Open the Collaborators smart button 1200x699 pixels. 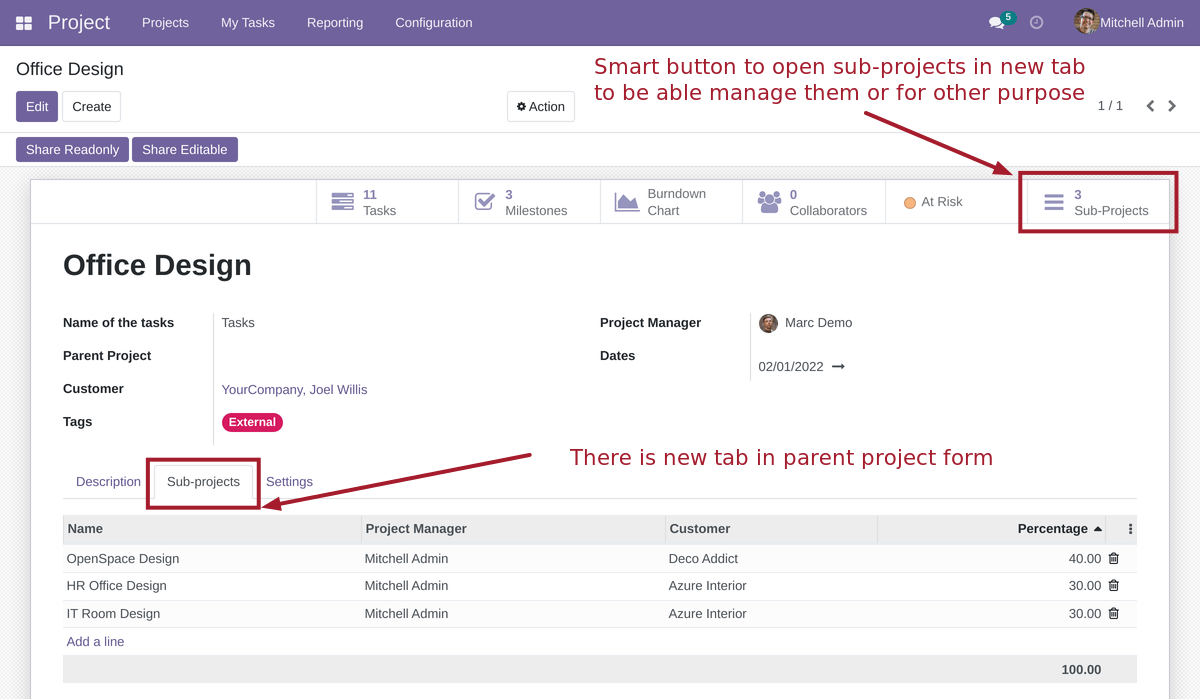[x=814, y=201]
